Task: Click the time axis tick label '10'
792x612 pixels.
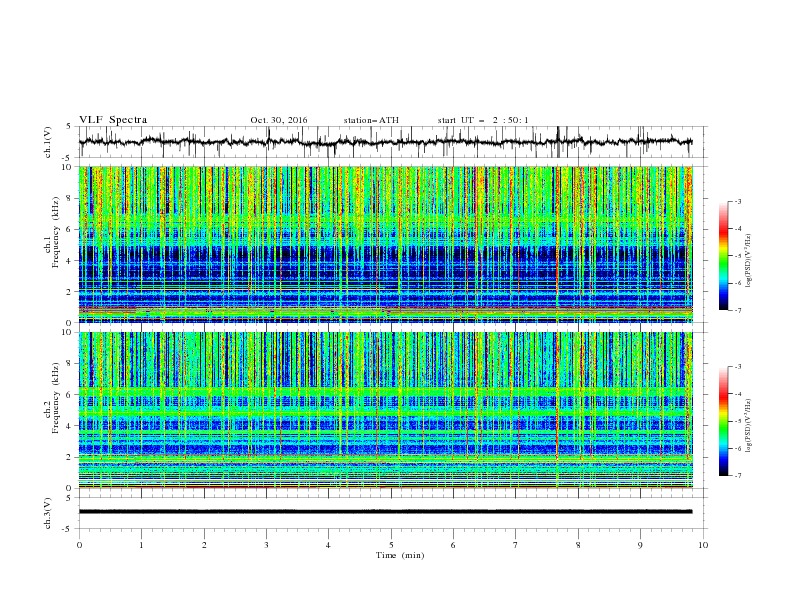Action: (703, 545)
